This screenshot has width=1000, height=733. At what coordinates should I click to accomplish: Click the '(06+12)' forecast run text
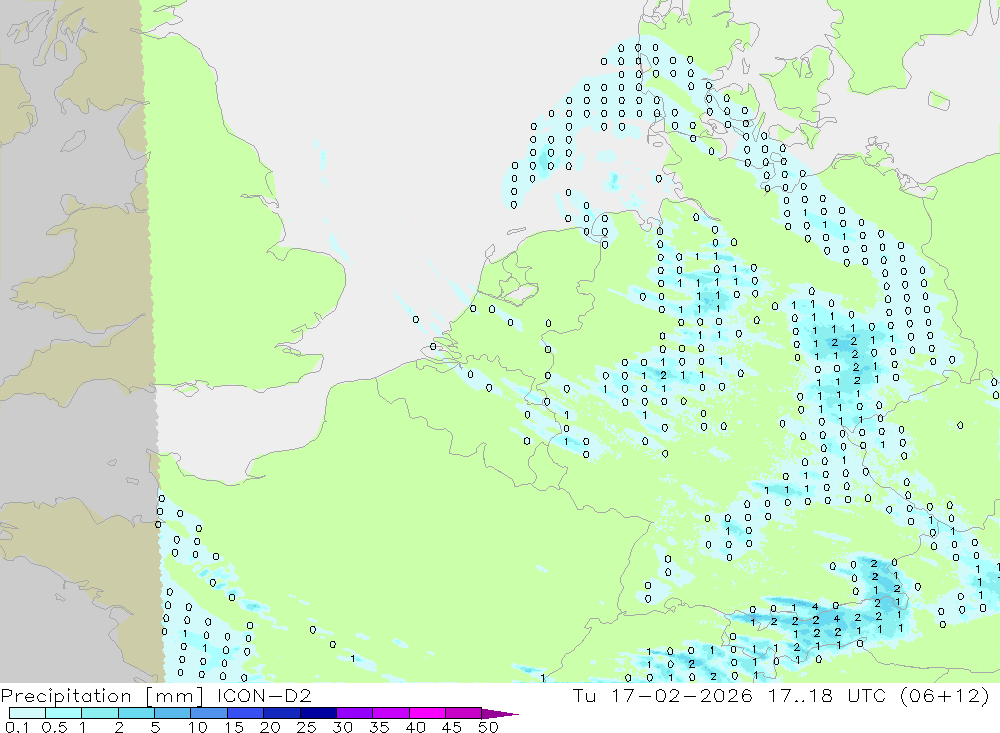pyautogui.click(x=945, y=695)
